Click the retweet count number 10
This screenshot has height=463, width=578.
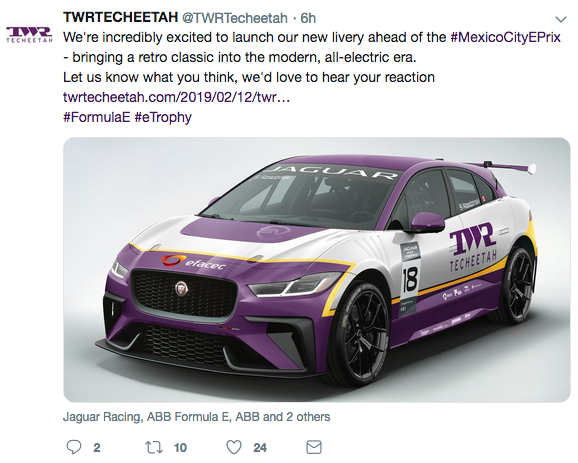coord(180,448)
